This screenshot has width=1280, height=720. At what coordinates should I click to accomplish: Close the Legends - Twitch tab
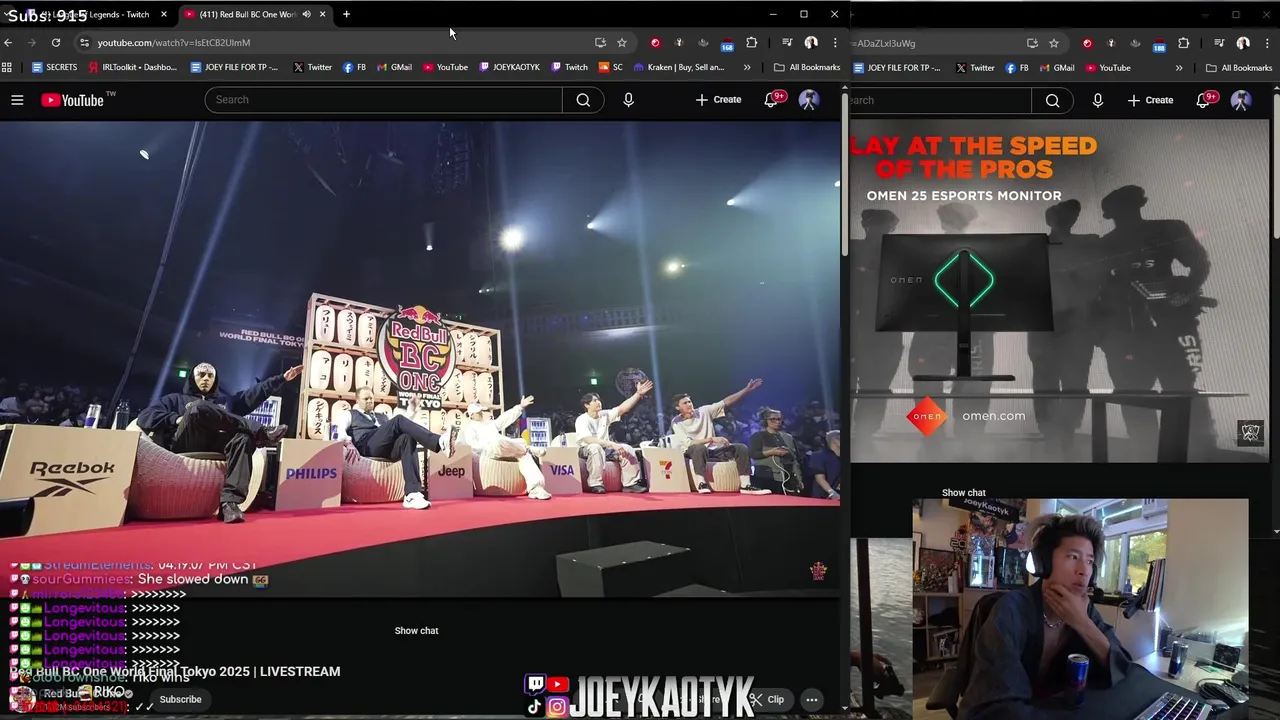click(x=164, y=14)
